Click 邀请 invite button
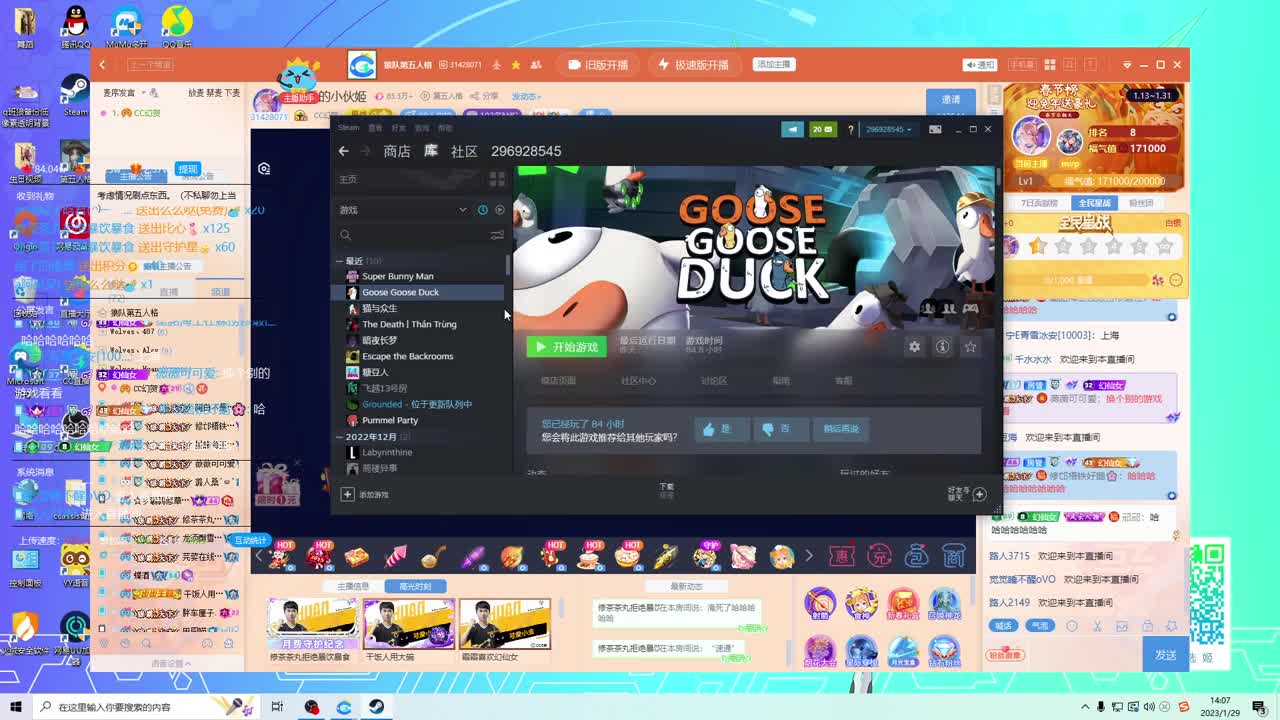This screenshot has width=1280, height=720. click(x=951, y=100)
